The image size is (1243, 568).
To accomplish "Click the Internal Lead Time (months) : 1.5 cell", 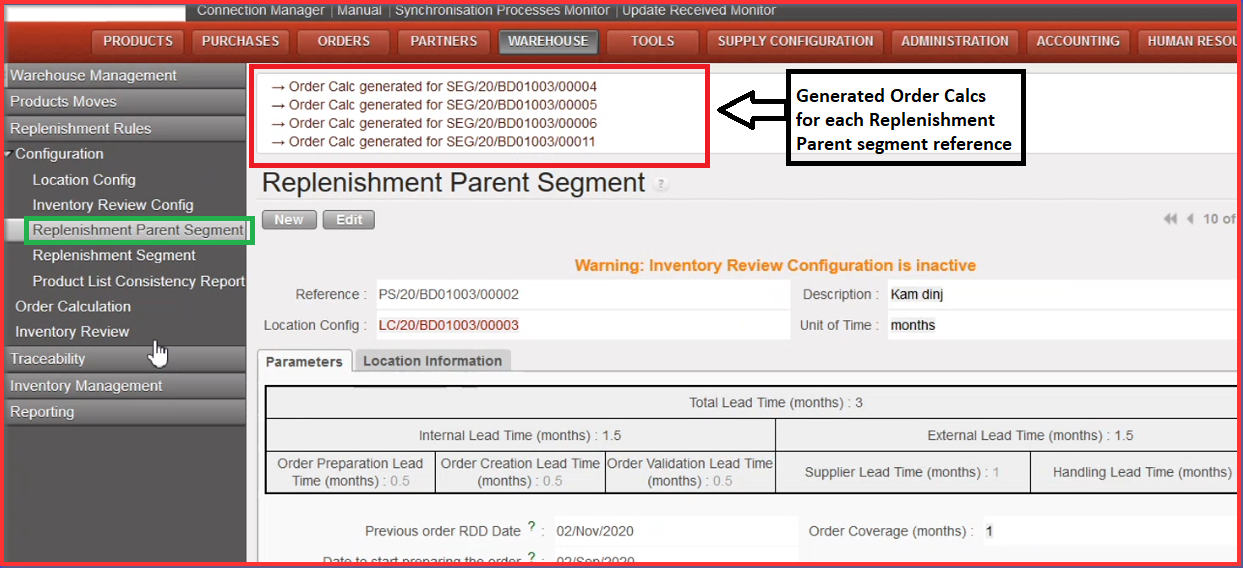I will (520, 435).
